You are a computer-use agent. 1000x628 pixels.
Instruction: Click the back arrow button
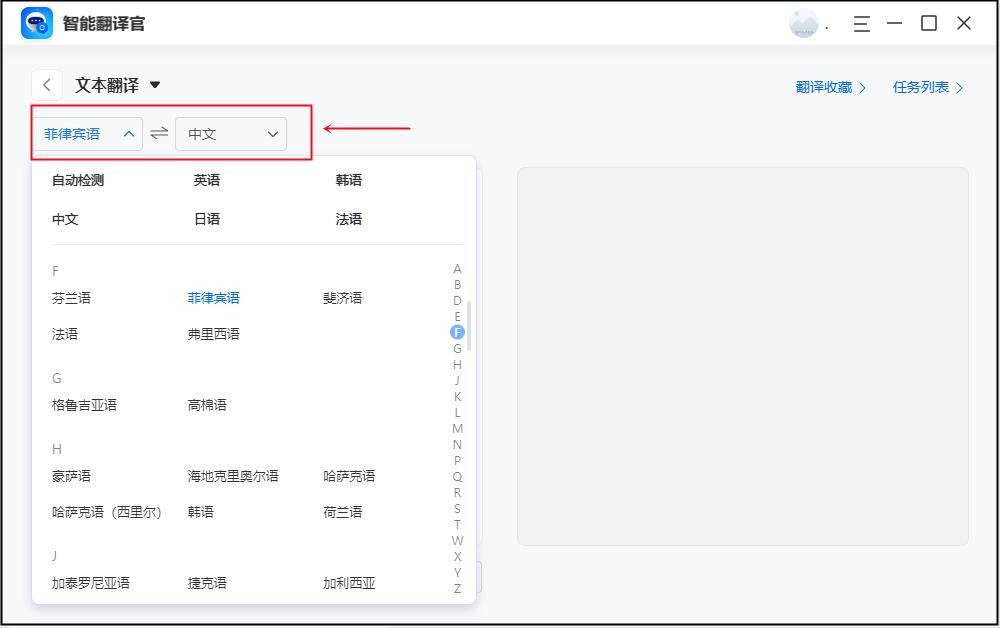tap(47, 86)
